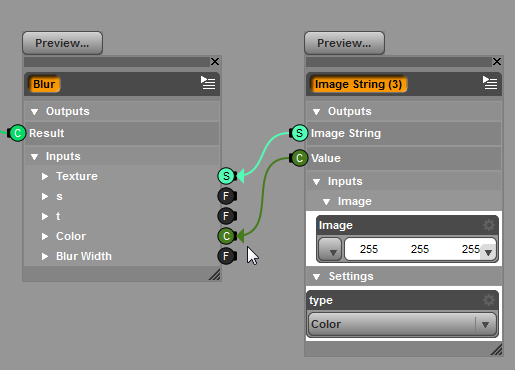Expand the Blur Width parameter arrow
Viewport: 515px width, 370px height.
(45, 256)
